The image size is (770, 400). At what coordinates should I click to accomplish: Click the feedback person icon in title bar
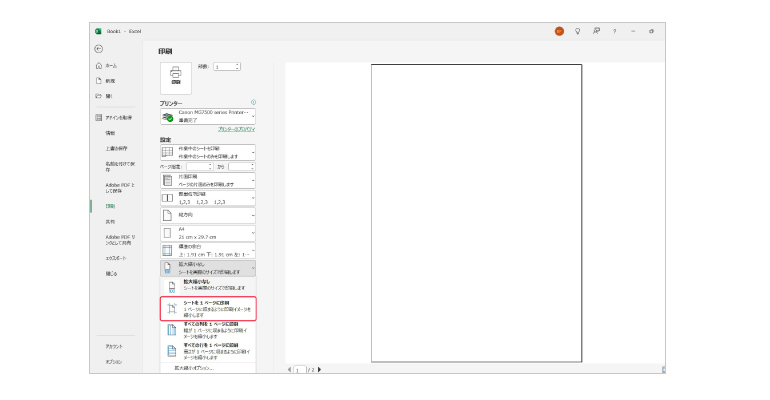[x=596, y=31]
